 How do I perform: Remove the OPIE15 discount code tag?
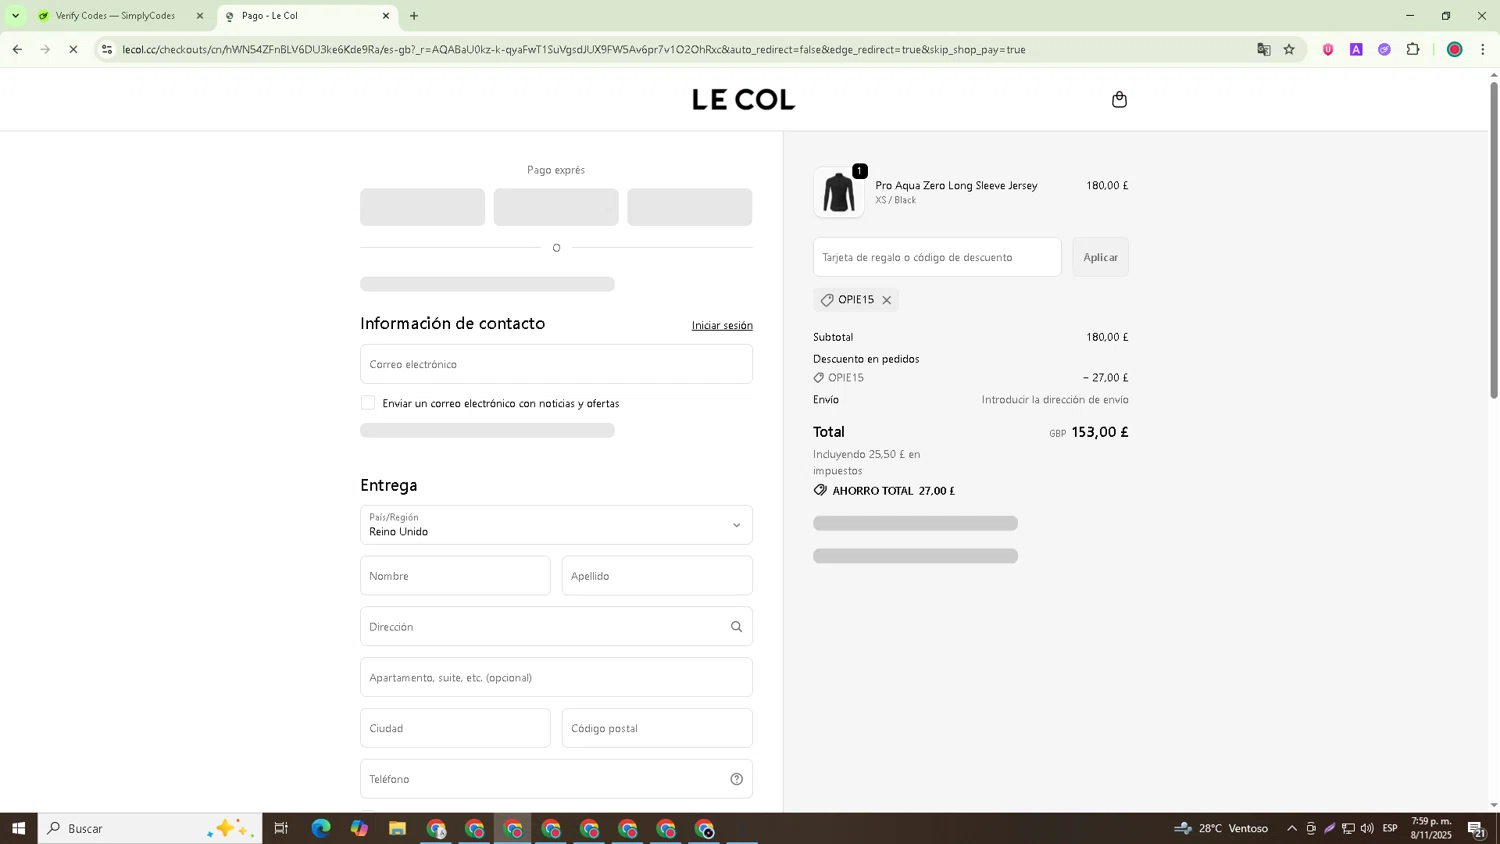pyautogui.click(x=886, y=300)
